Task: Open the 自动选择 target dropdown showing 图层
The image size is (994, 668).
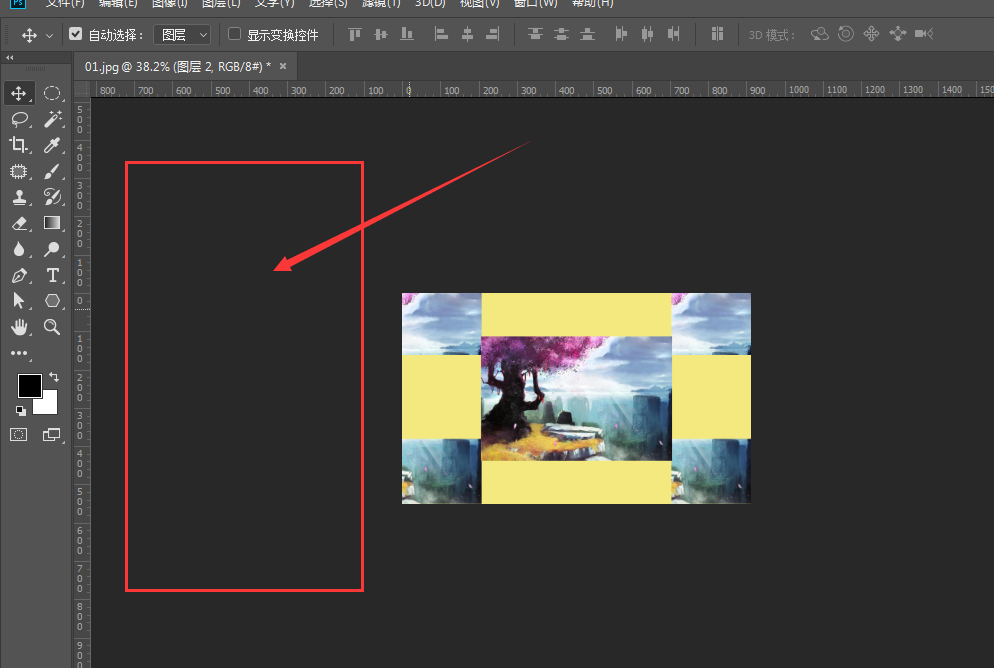Action: tap(181, 33)
